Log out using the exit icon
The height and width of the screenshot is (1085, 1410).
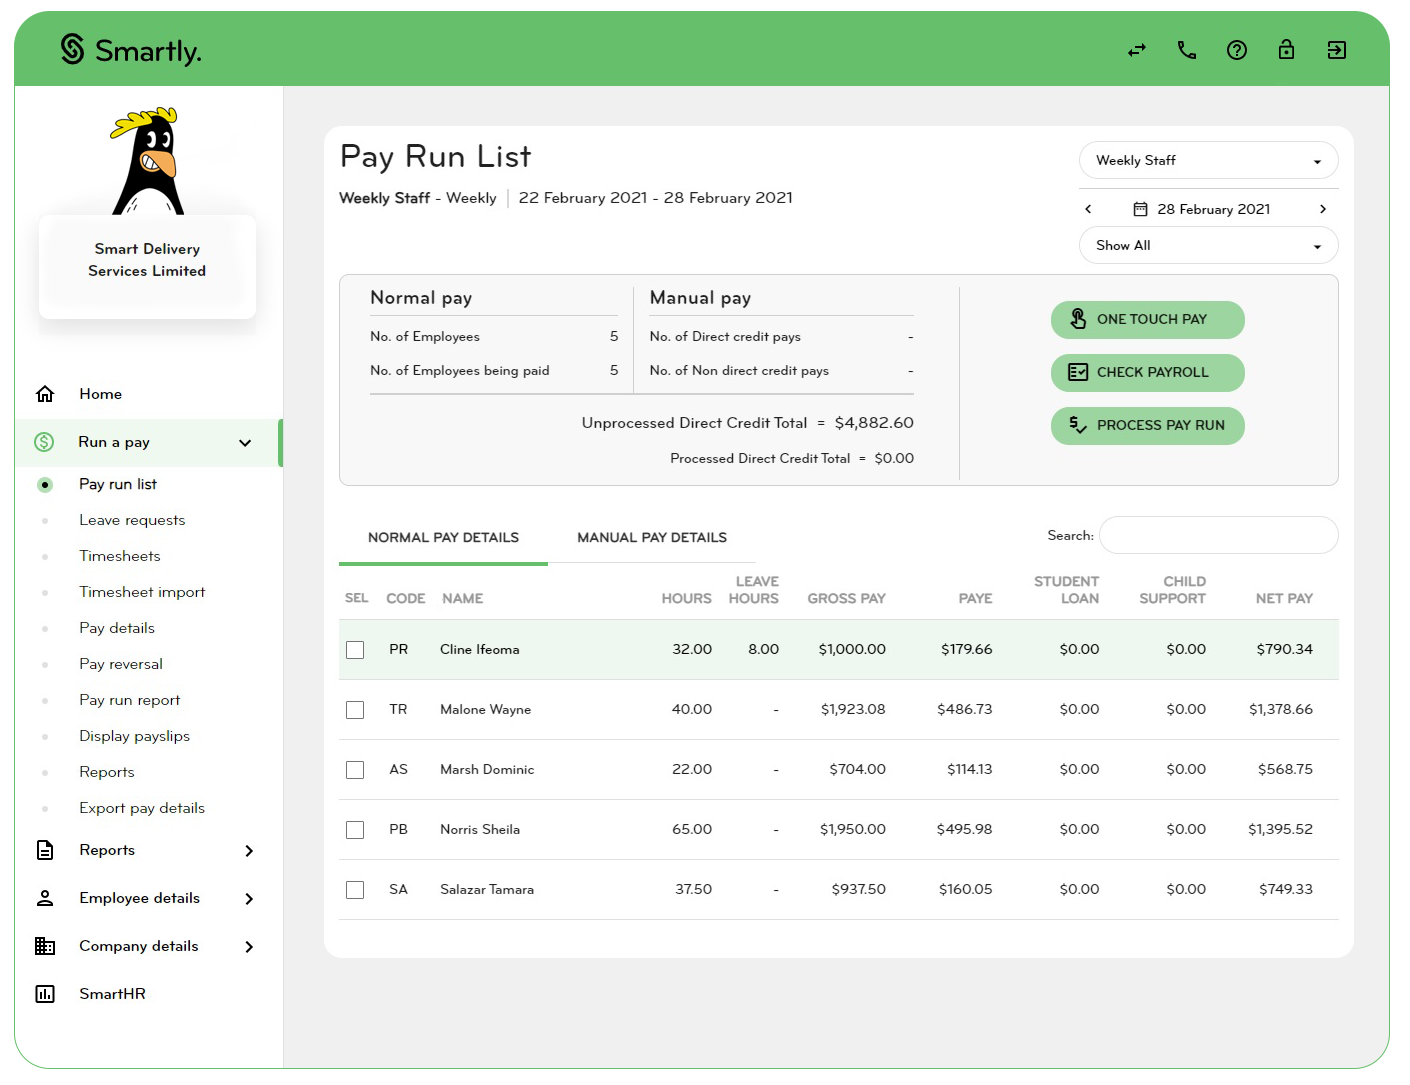(x=1337, y=49)
